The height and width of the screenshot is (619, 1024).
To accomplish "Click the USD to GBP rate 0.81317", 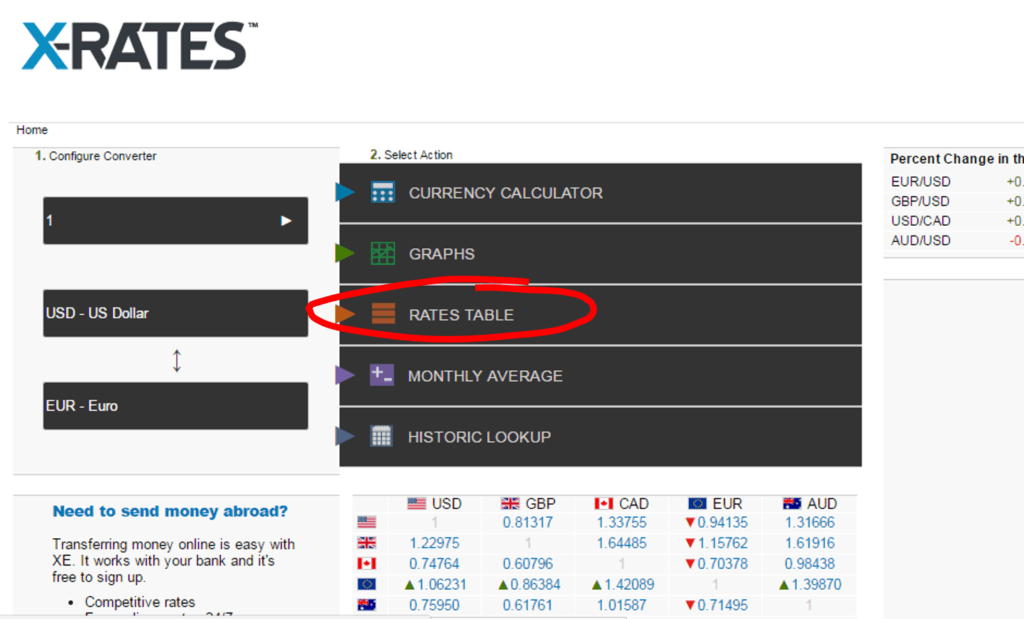I will (527, 522).
